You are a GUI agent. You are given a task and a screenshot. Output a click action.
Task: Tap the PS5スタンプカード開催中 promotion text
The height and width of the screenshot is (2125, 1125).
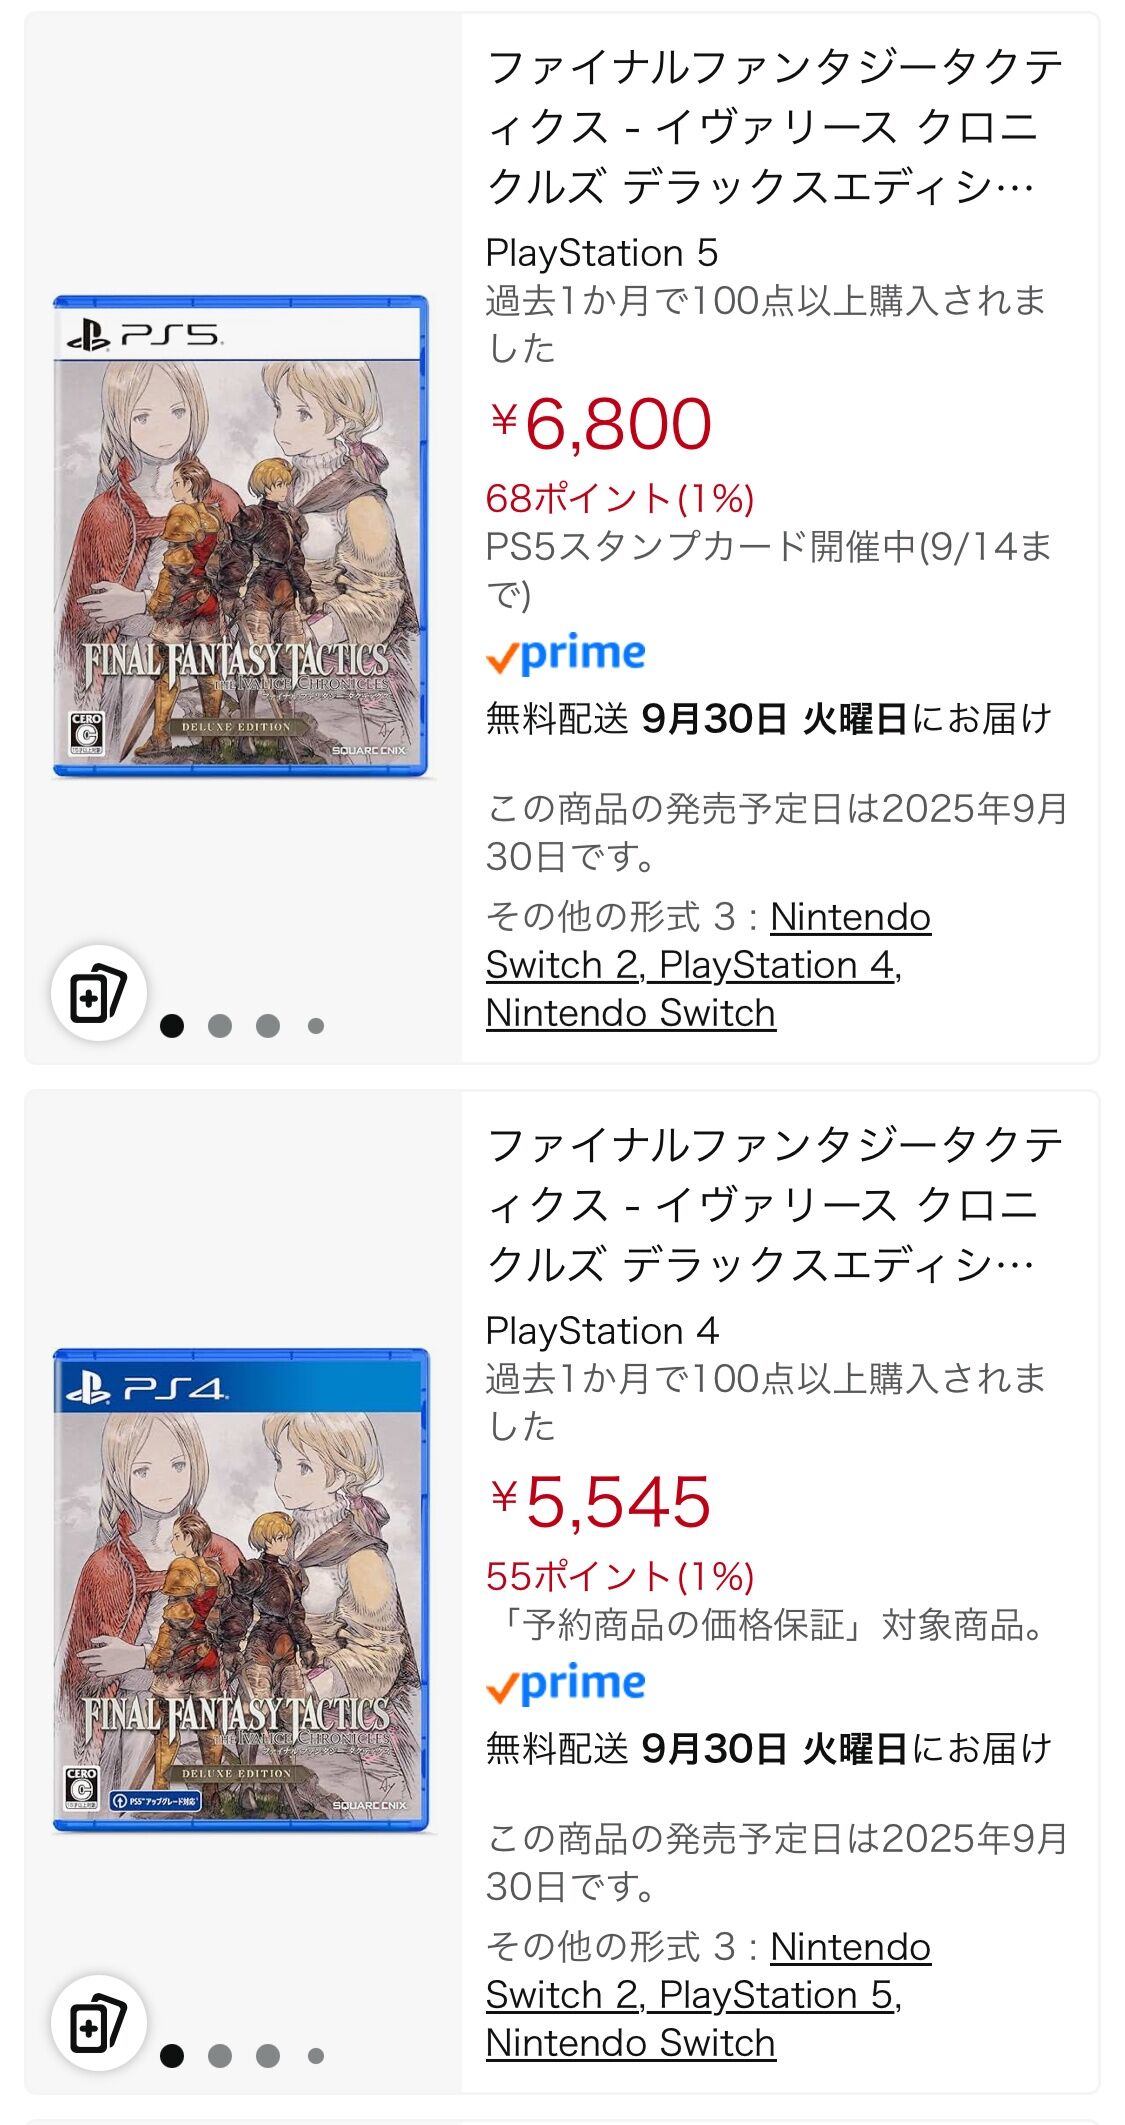pos(768,548)
